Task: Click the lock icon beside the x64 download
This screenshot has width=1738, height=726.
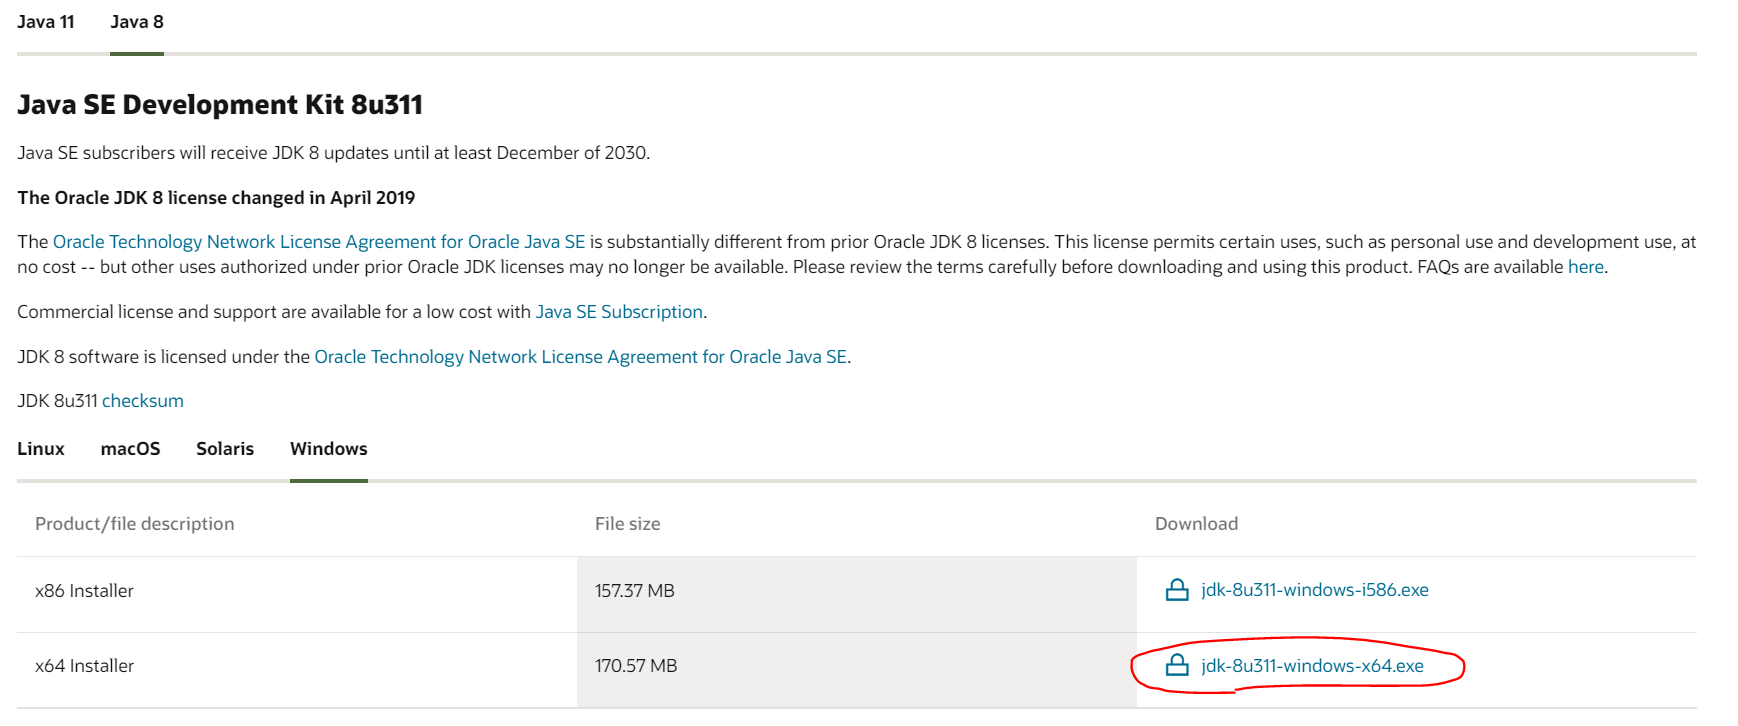Action: 1177,665
